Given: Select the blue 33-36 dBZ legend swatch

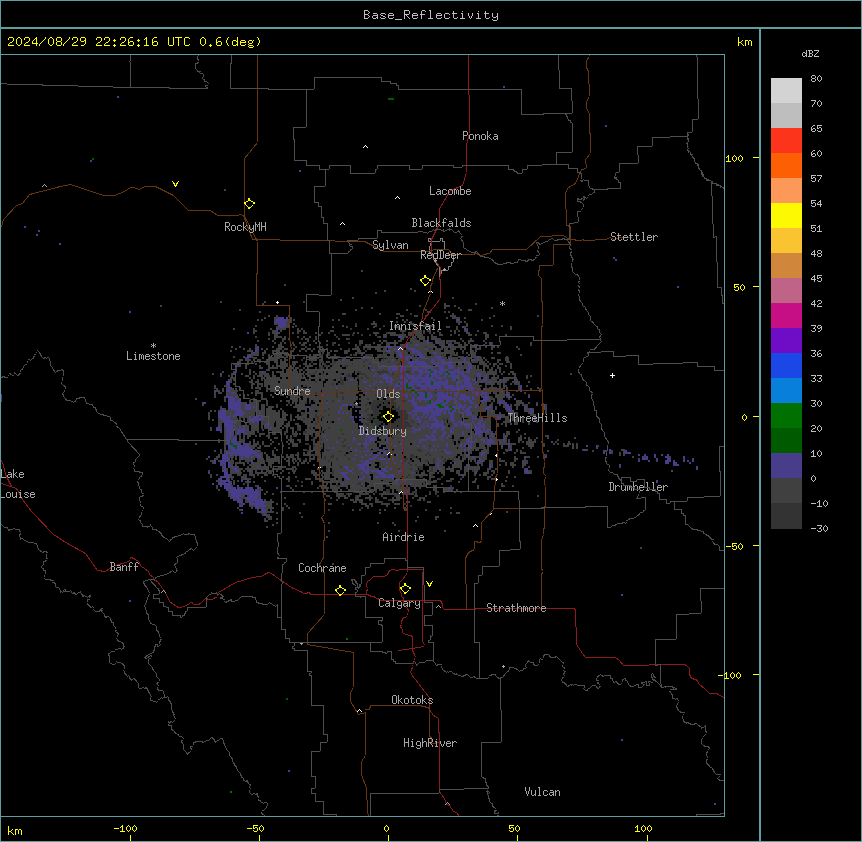Looking at the screenshot, I should click(x=786, y=365).
